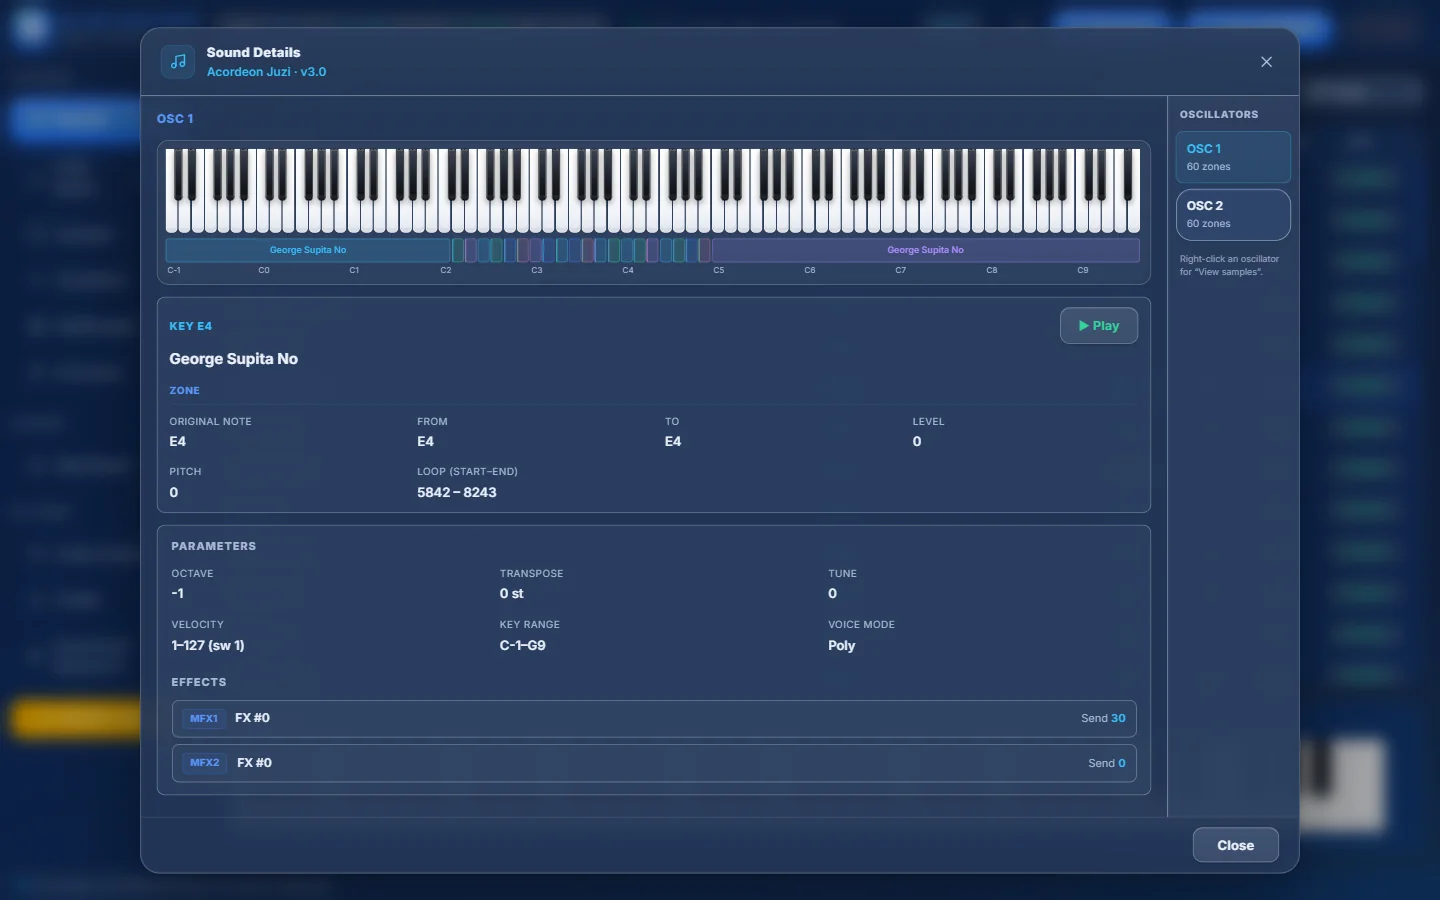Click the Level value 0

[917, 441]
